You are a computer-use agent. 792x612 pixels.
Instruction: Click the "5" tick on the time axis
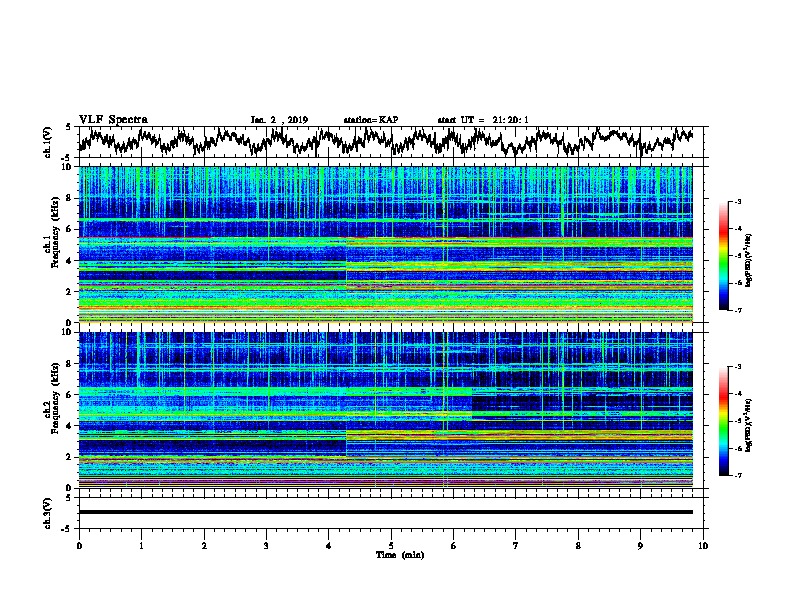tap(391, 546)
